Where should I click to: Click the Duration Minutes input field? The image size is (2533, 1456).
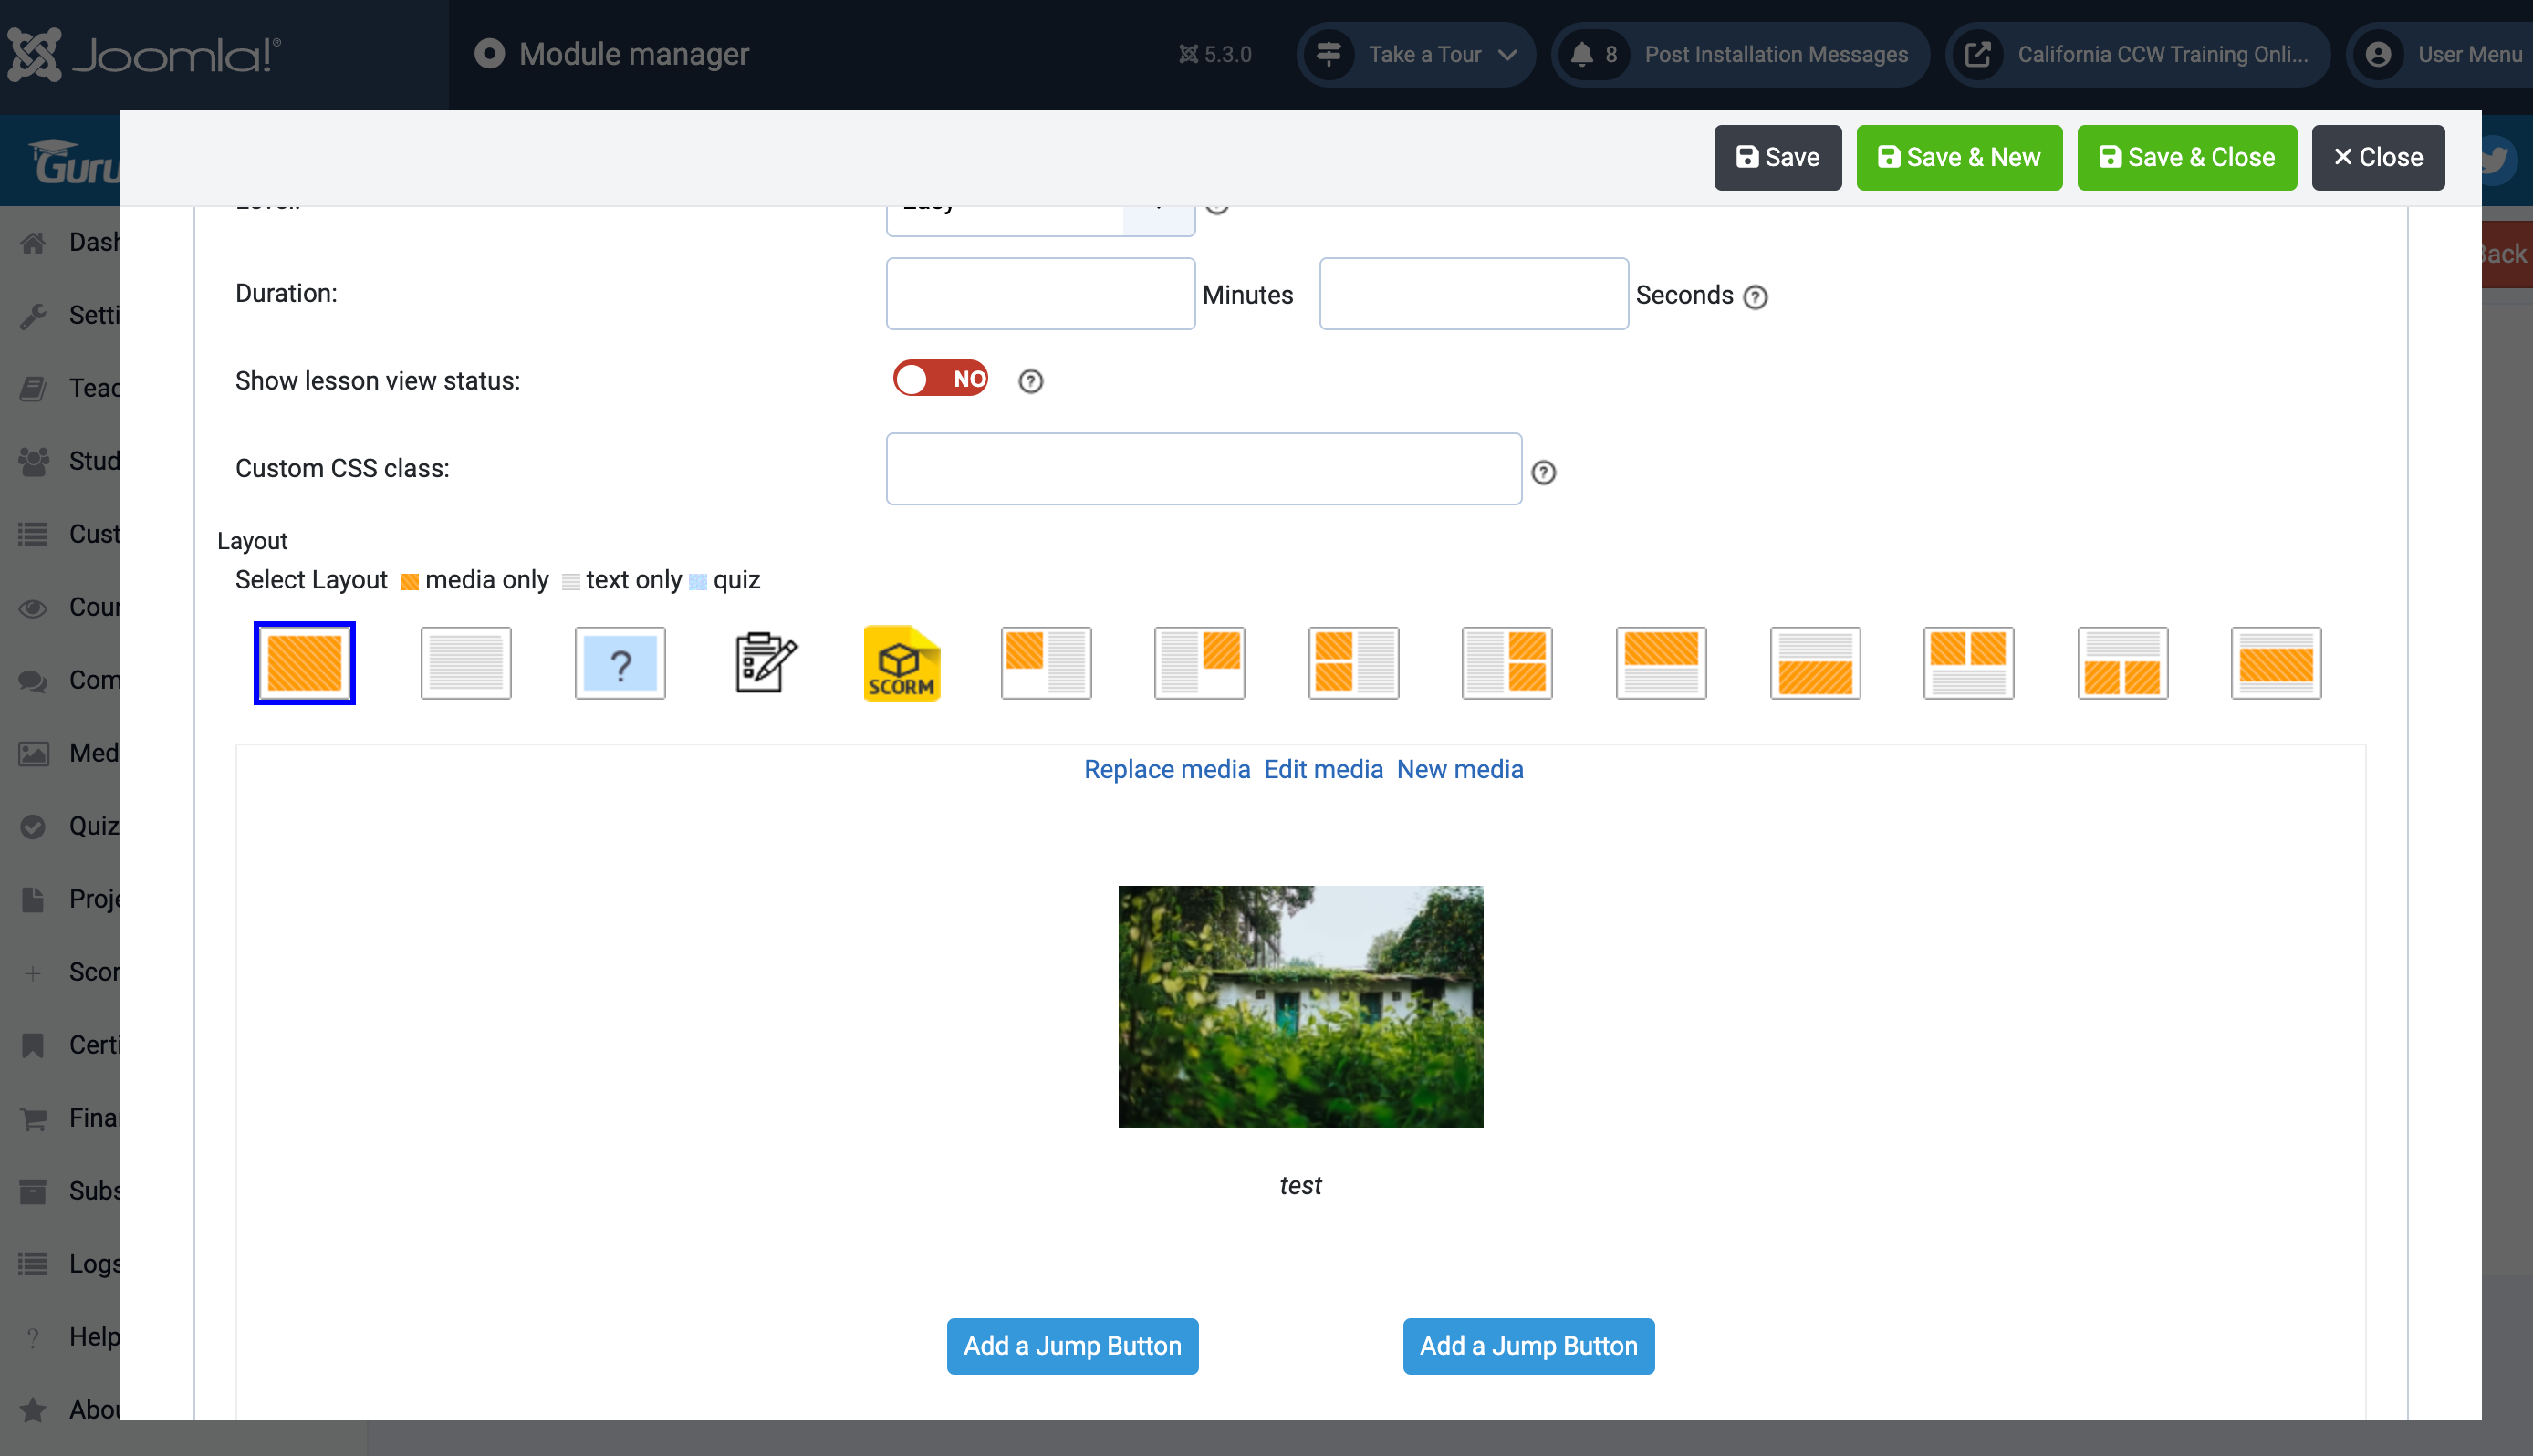click(x=1040, y=294)
